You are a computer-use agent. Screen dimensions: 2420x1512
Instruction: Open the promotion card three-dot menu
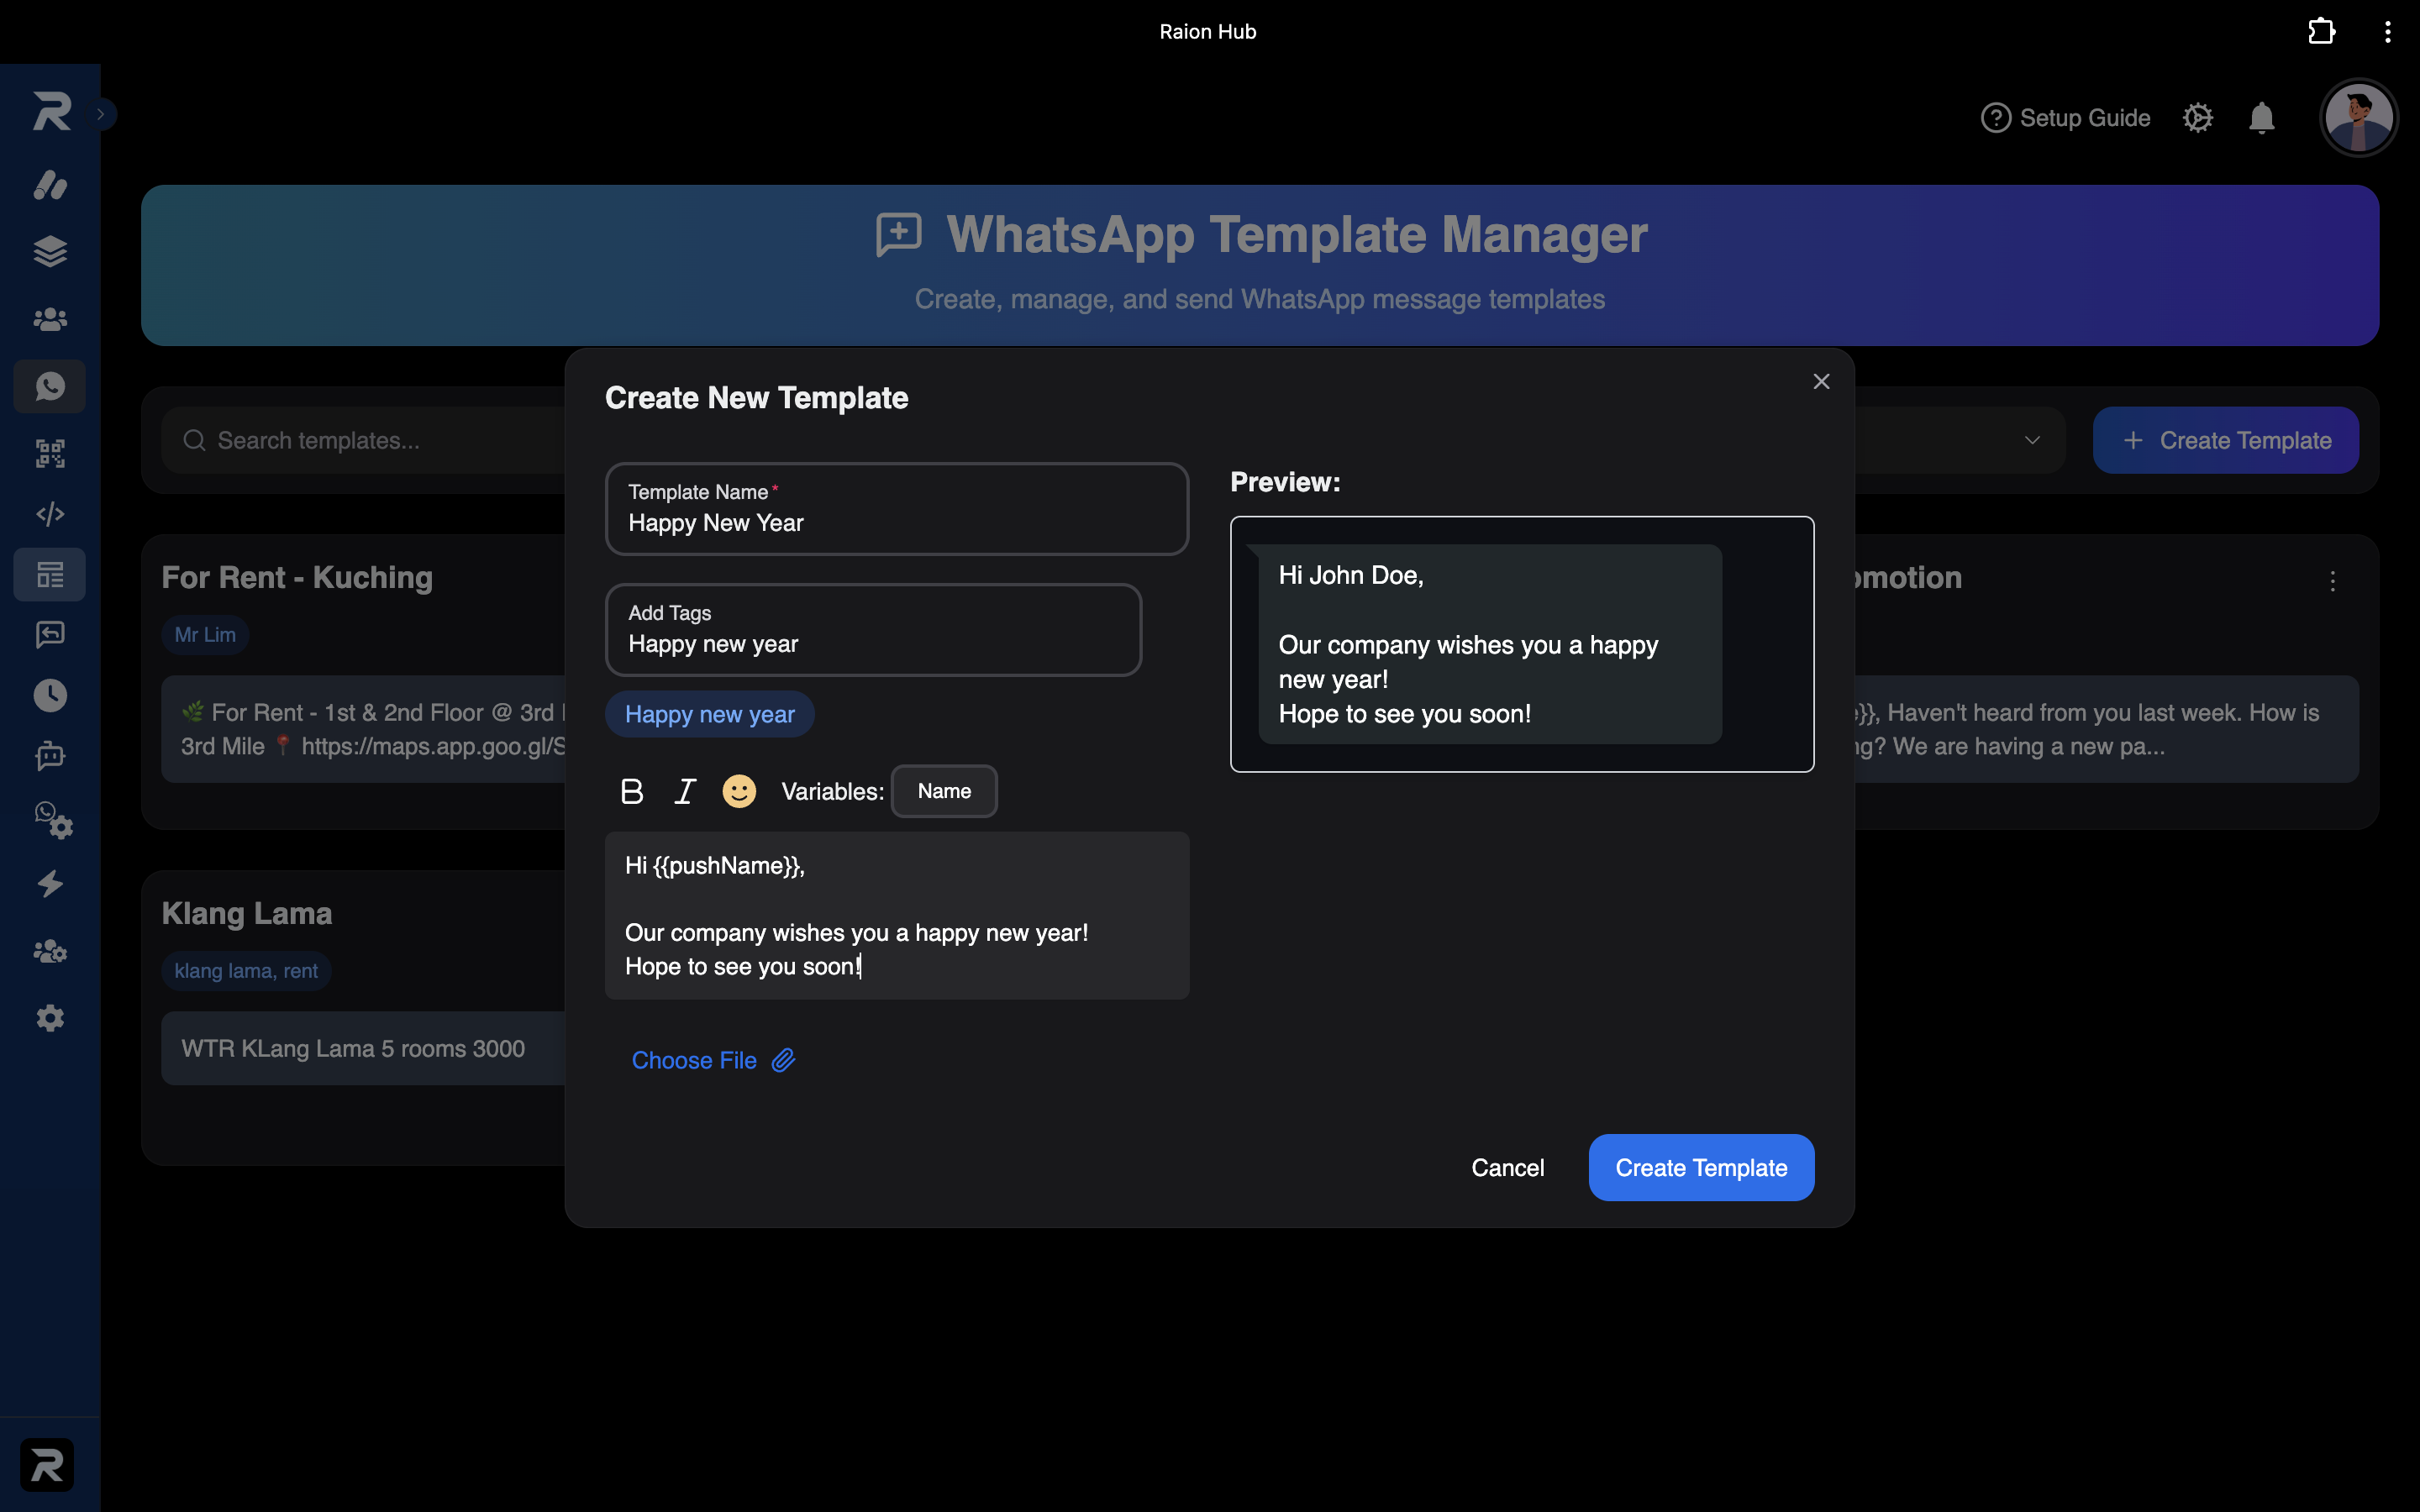pyautogui.click(x=2333, y=581)
